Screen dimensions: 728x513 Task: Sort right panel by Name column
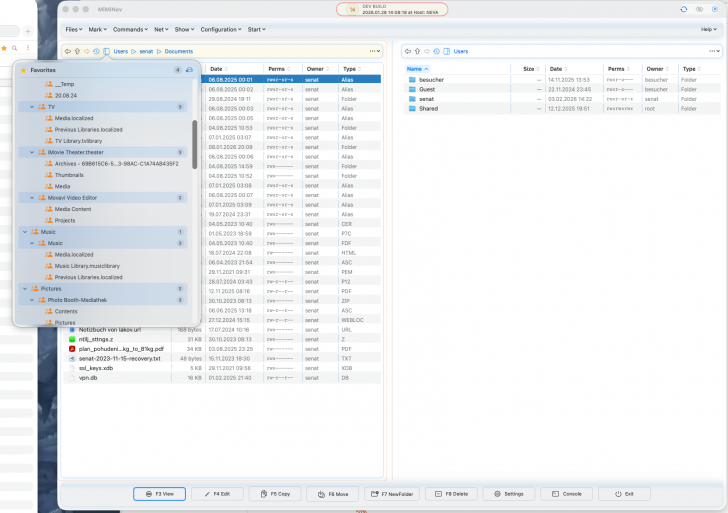point(417,69)
